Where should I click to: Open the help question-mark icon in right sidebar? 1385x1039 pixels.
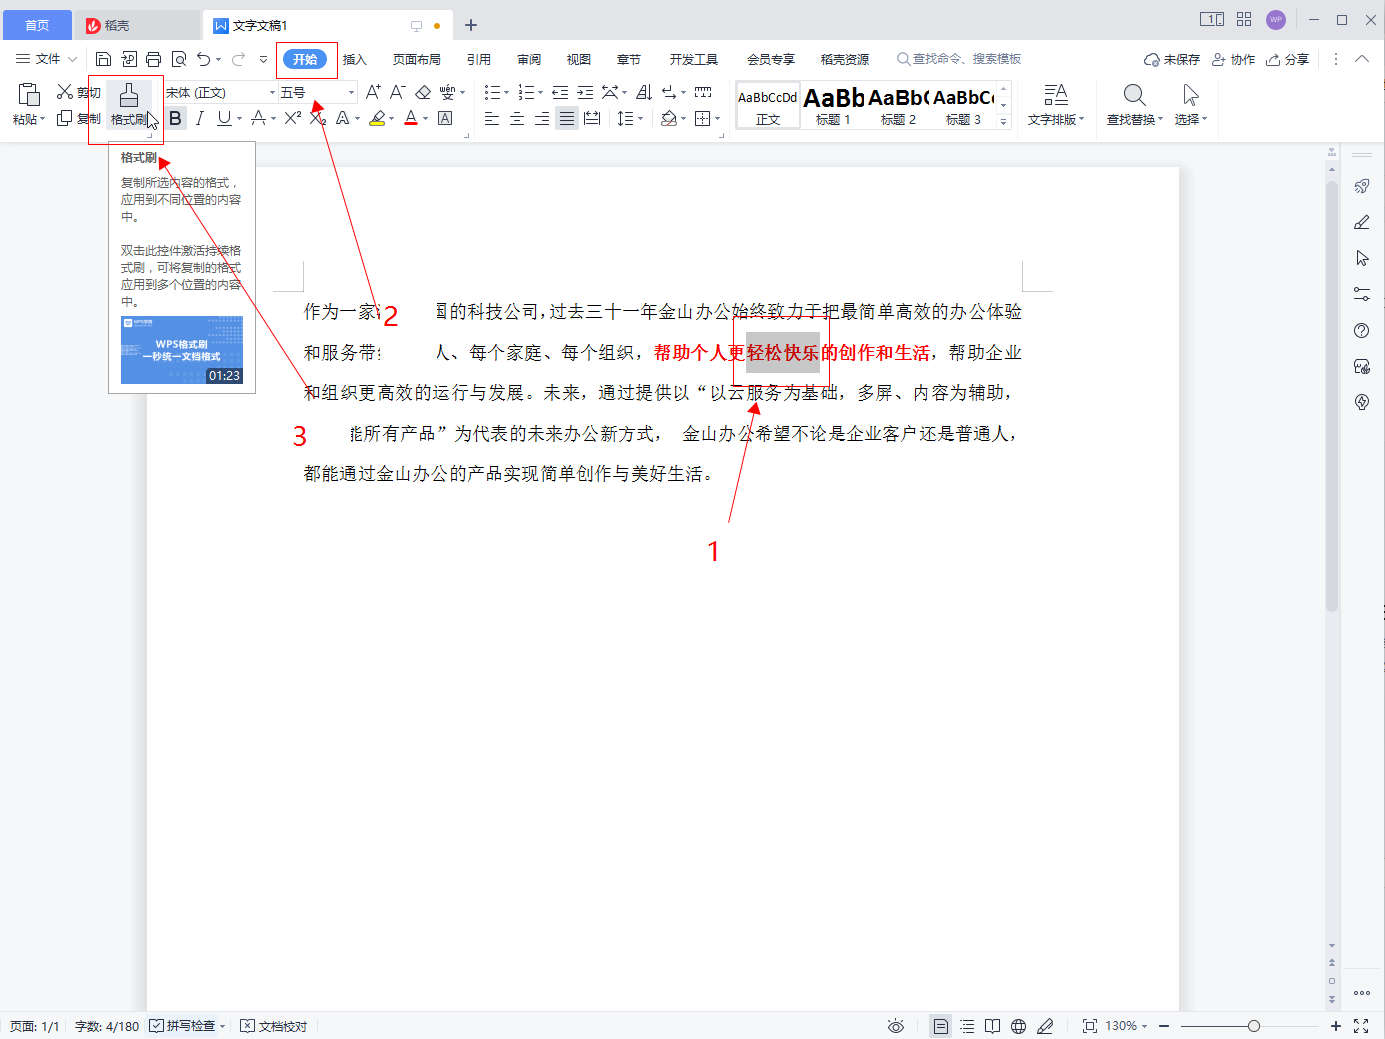tap(1362, 330)
